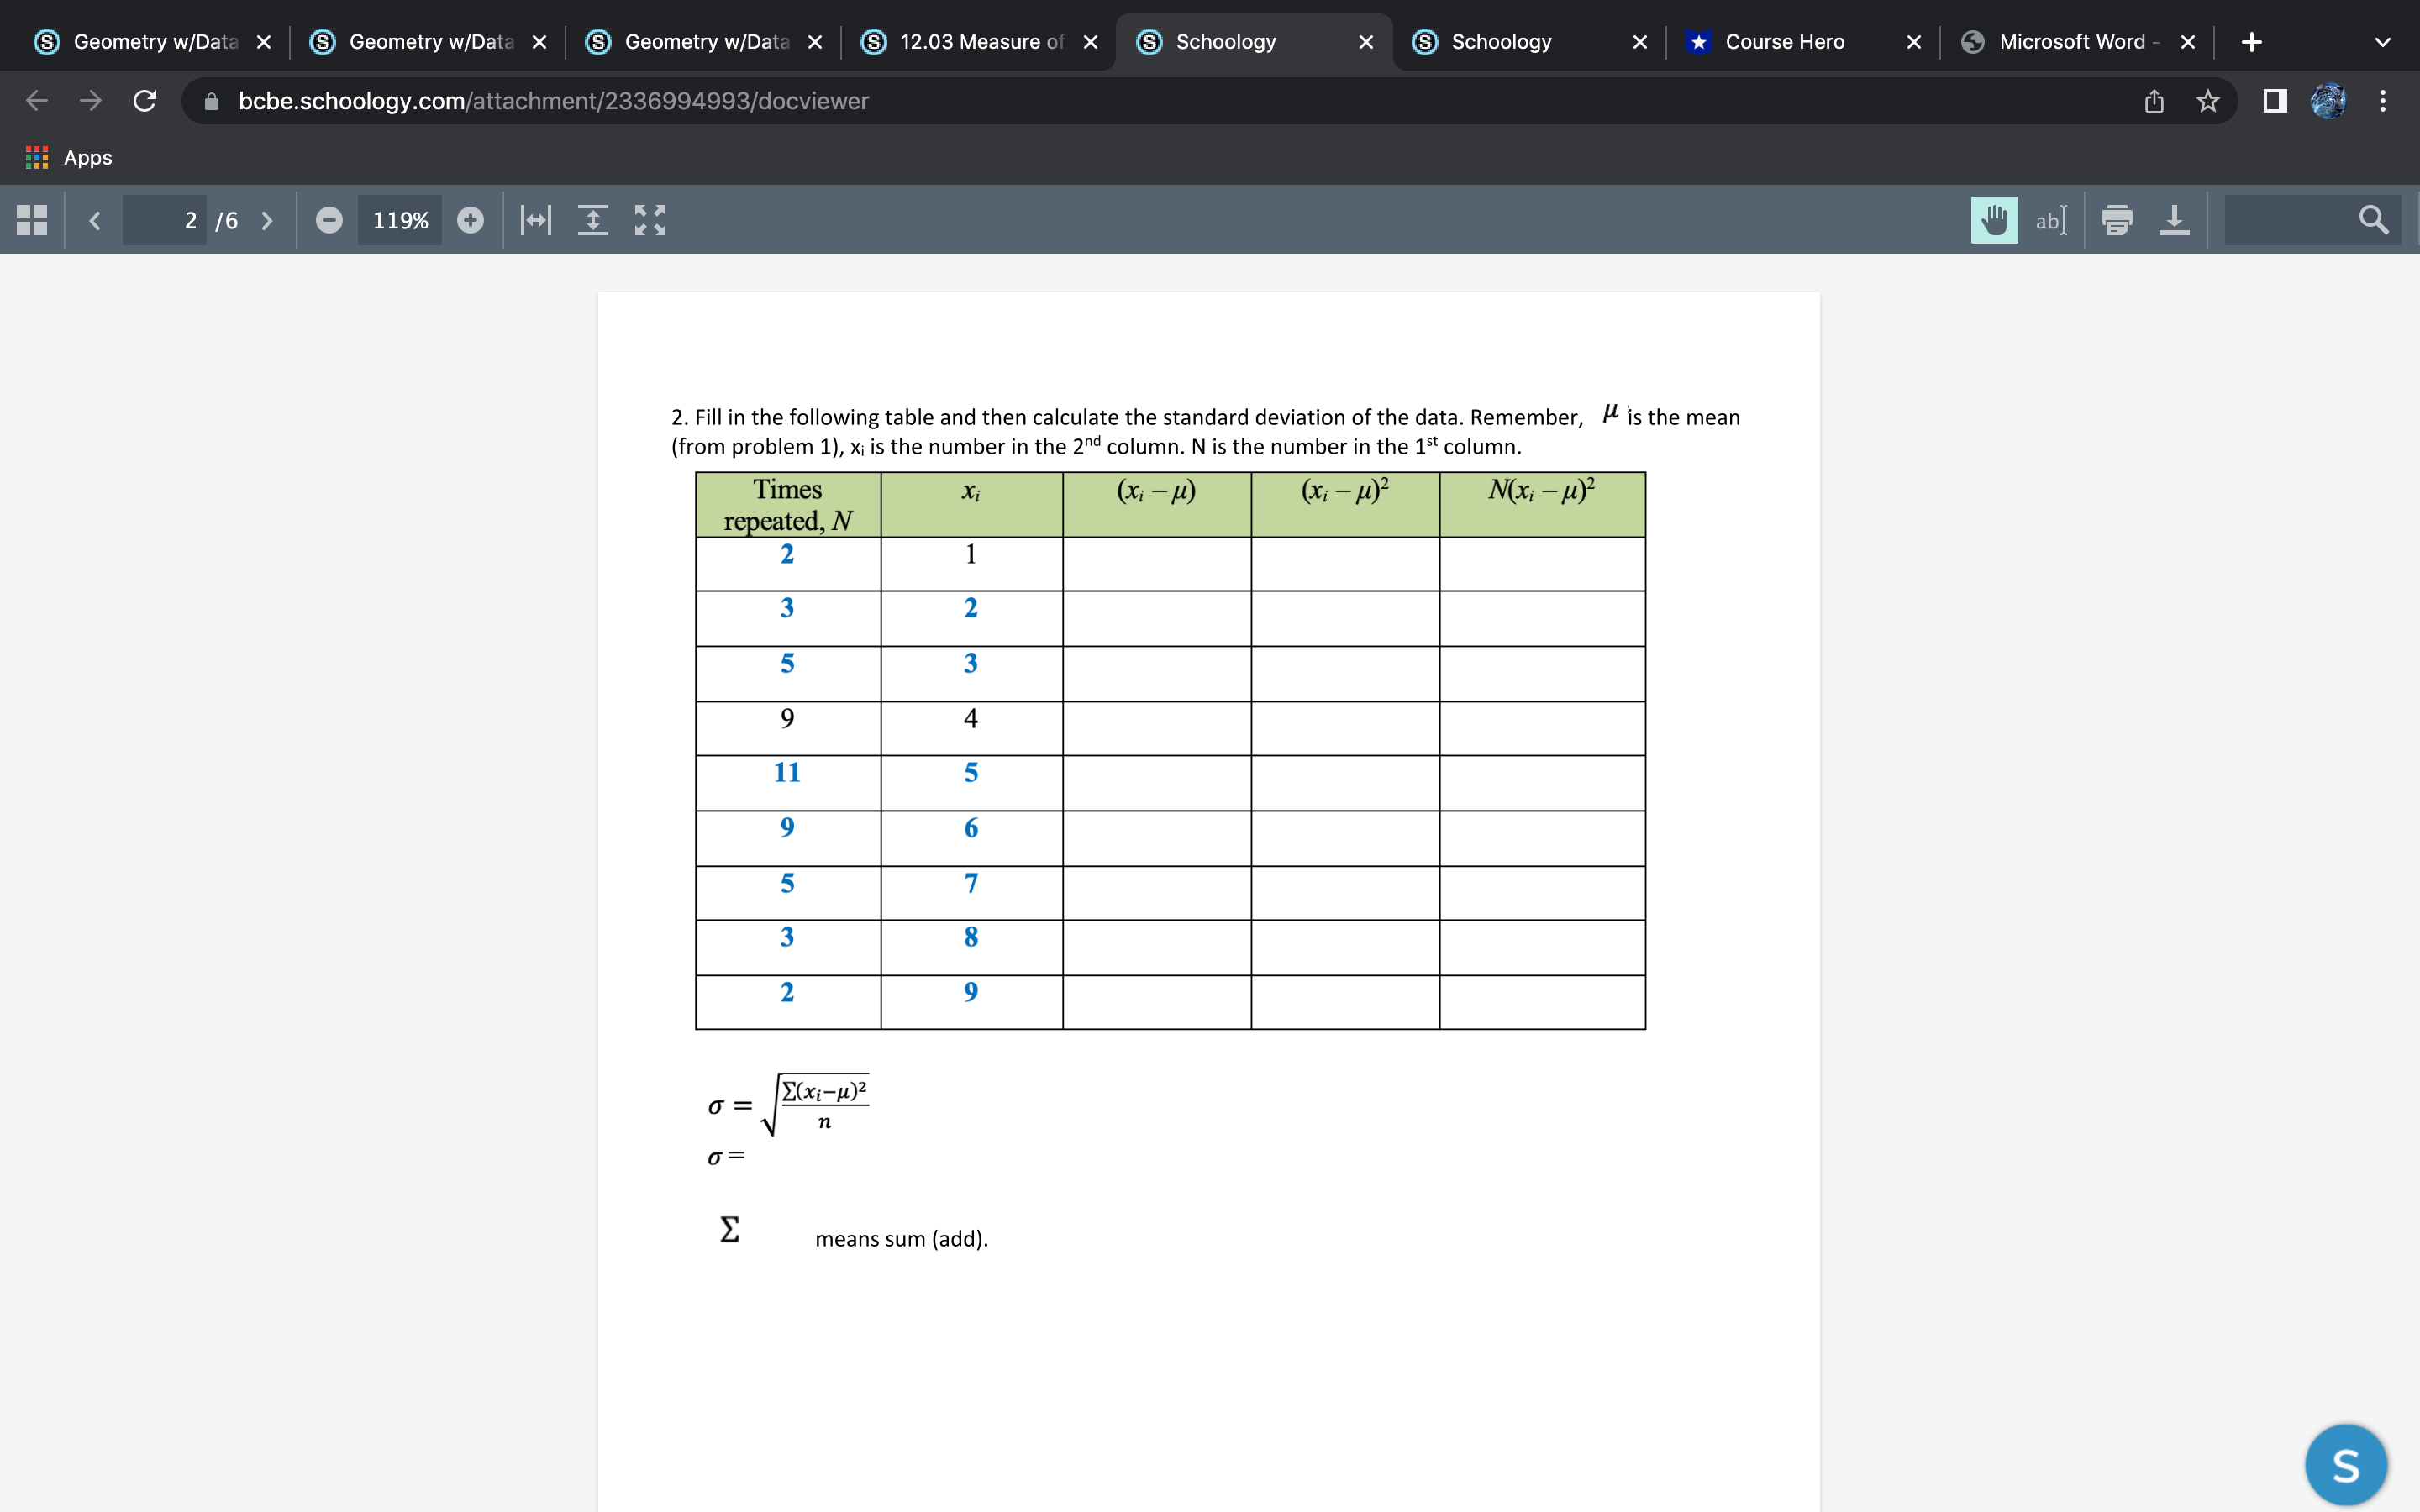Go to the next document page

(x=266, y=220)
